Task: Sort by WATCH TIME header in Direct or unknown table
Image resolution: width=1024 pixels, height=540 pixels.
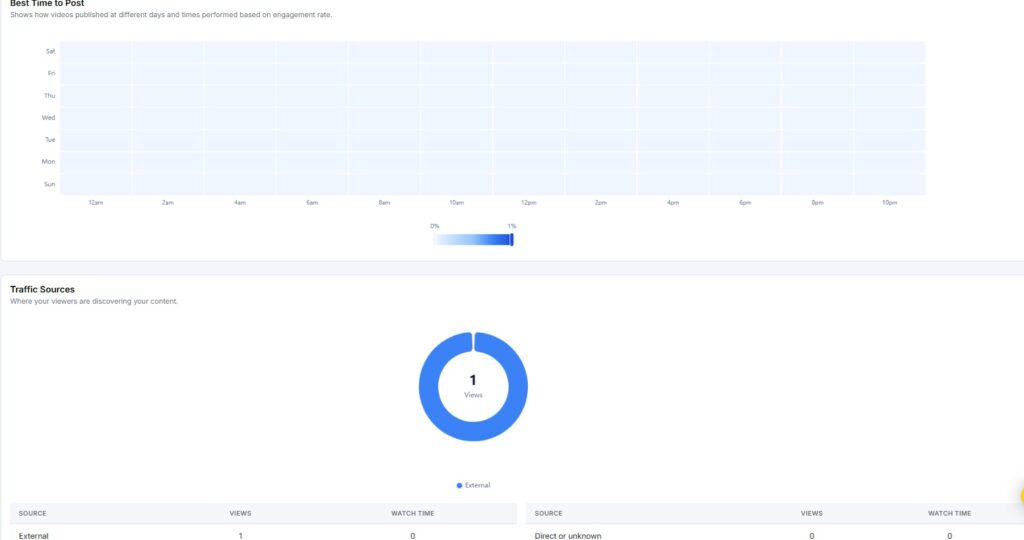Action: click(950, 513)
